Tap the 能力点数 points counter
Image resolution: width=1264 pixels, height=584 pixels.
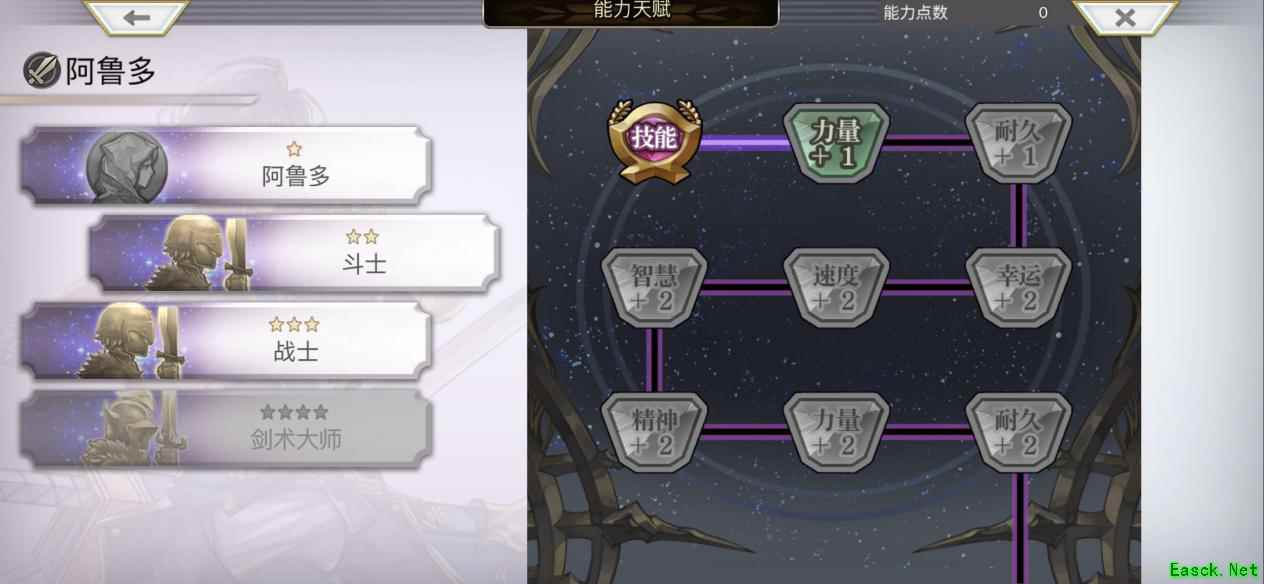[x=965, y=13]
